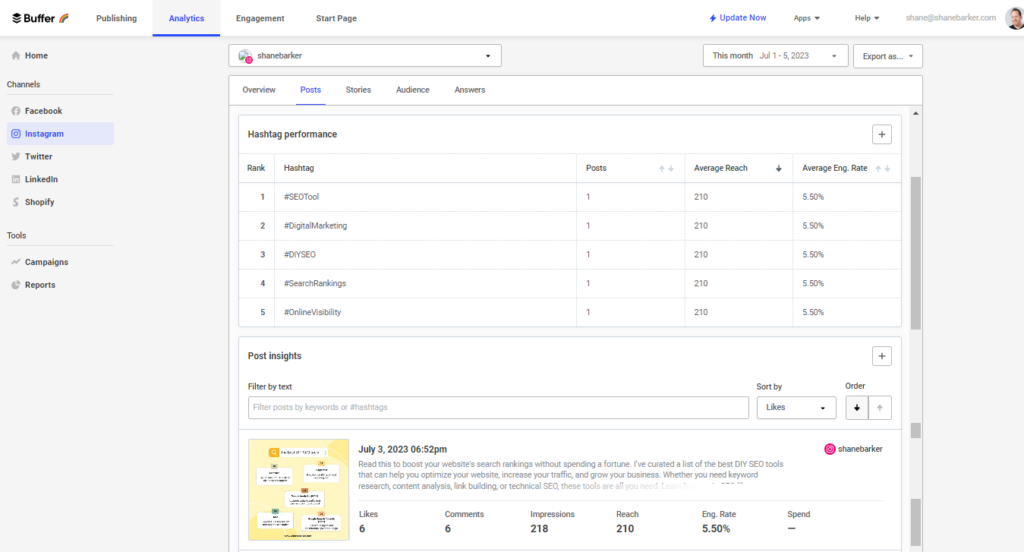Go to the Analytics tab

(x=186, y=18)
